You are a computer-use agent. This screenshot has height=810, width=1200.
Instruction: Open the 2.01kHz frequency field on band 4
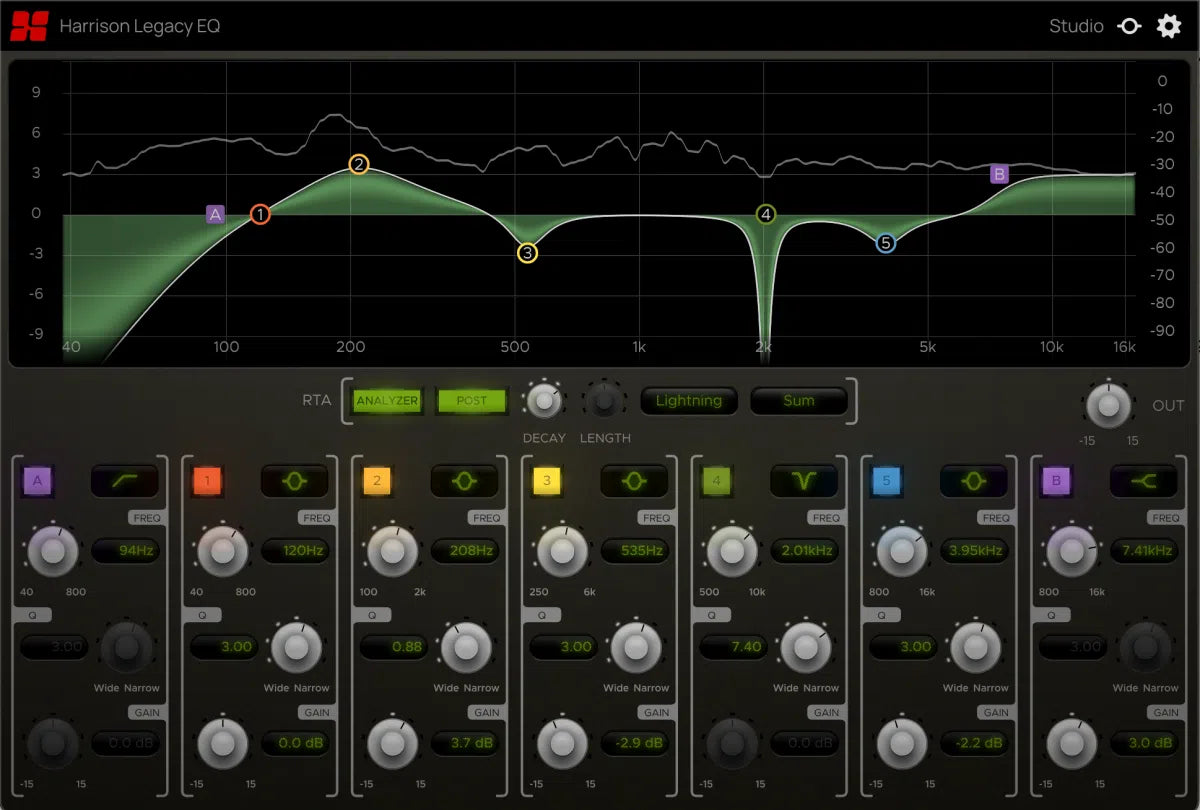pyautogui.click(x=806, y=550)
